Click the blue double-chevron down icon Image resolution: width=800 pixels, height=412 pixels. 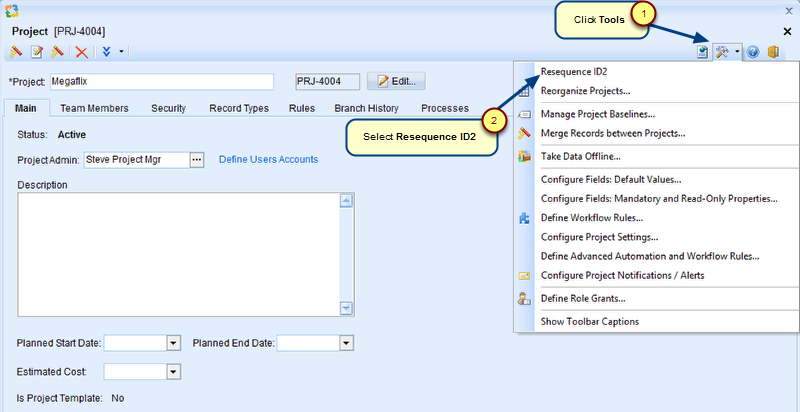(105, 52)
